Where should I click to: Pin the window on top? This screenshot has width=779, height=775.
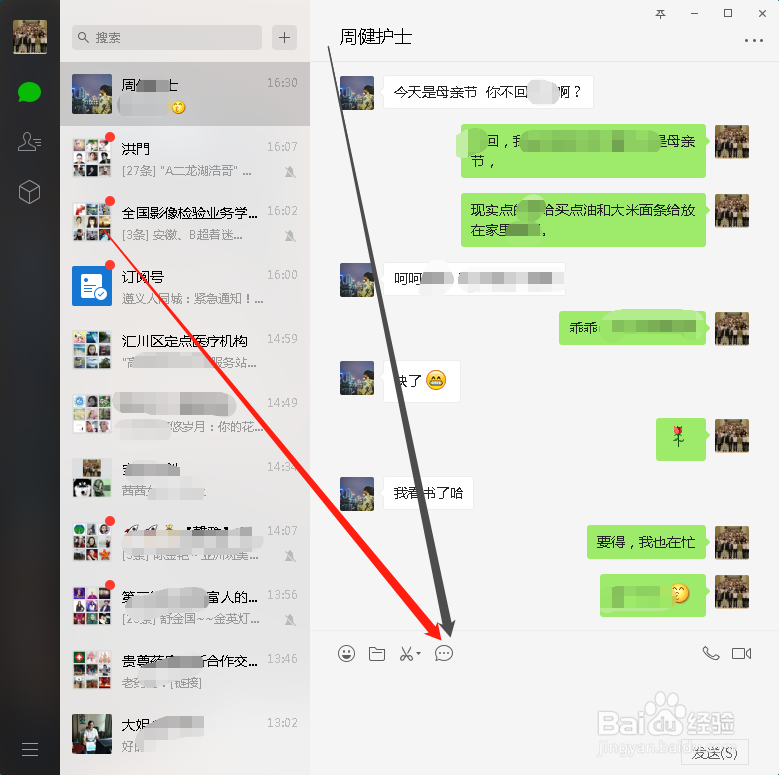660,14
